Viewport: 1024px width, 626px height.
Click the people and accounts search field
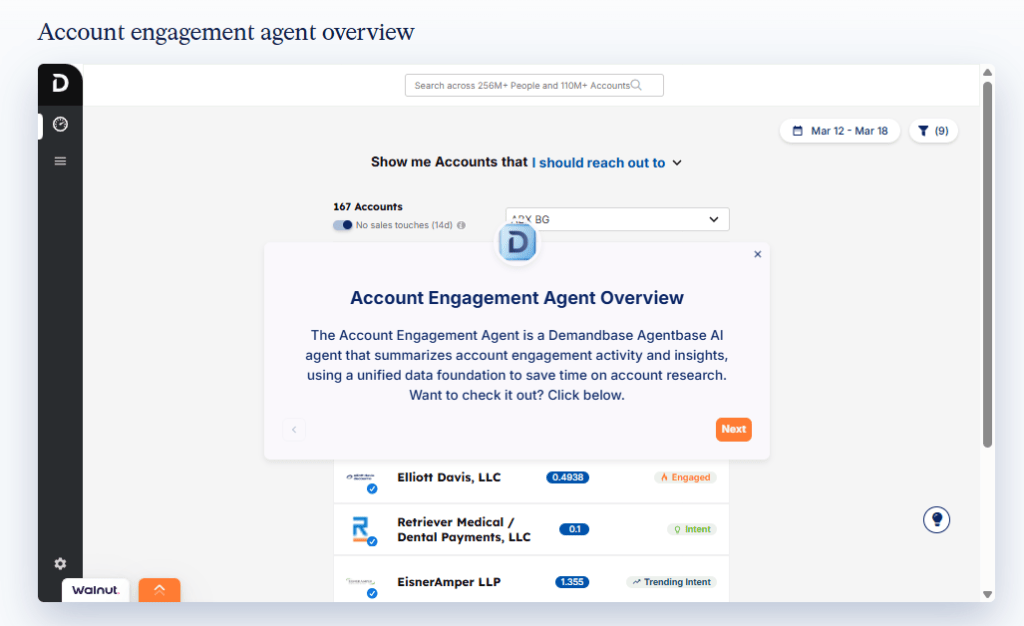533,86
